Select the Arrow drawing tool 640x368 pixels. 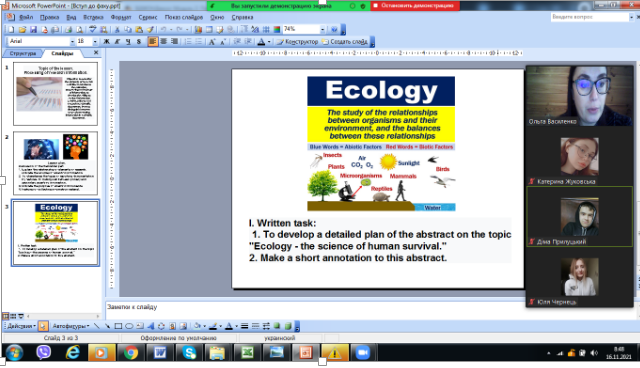click(x=107, y=326)
